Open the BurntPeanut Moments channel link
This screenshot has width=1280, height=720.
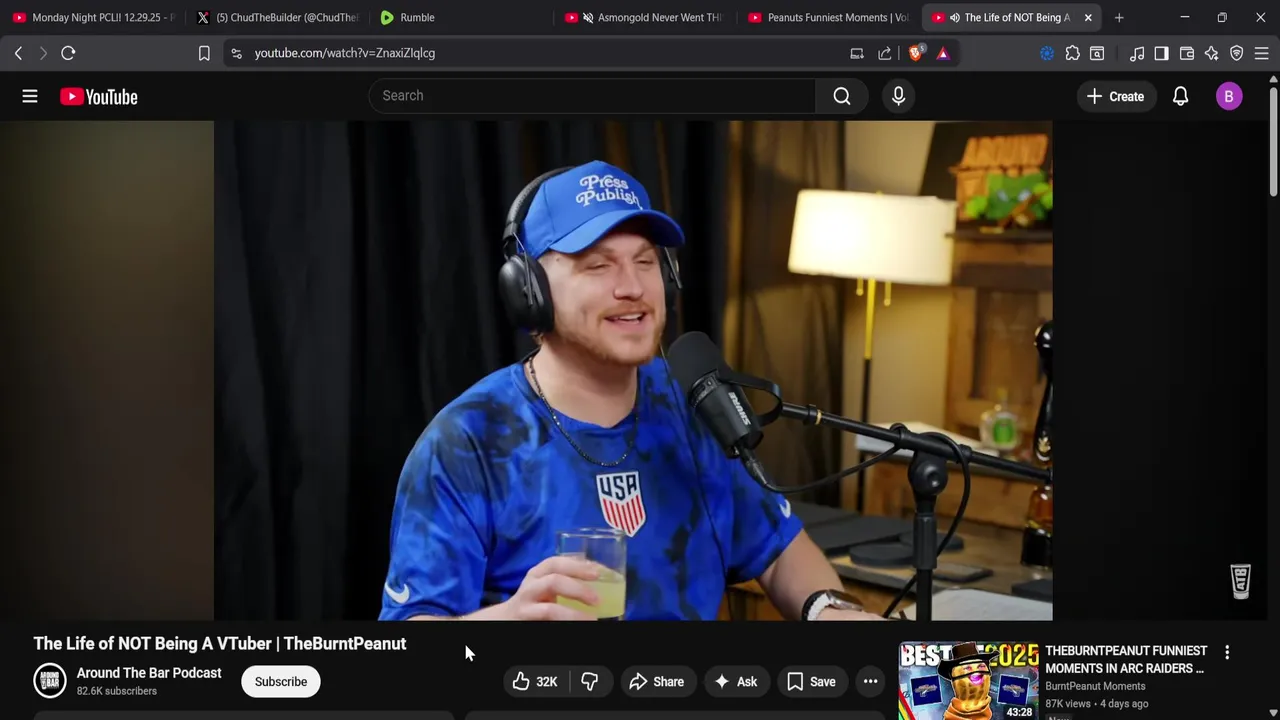[1095, 686]
